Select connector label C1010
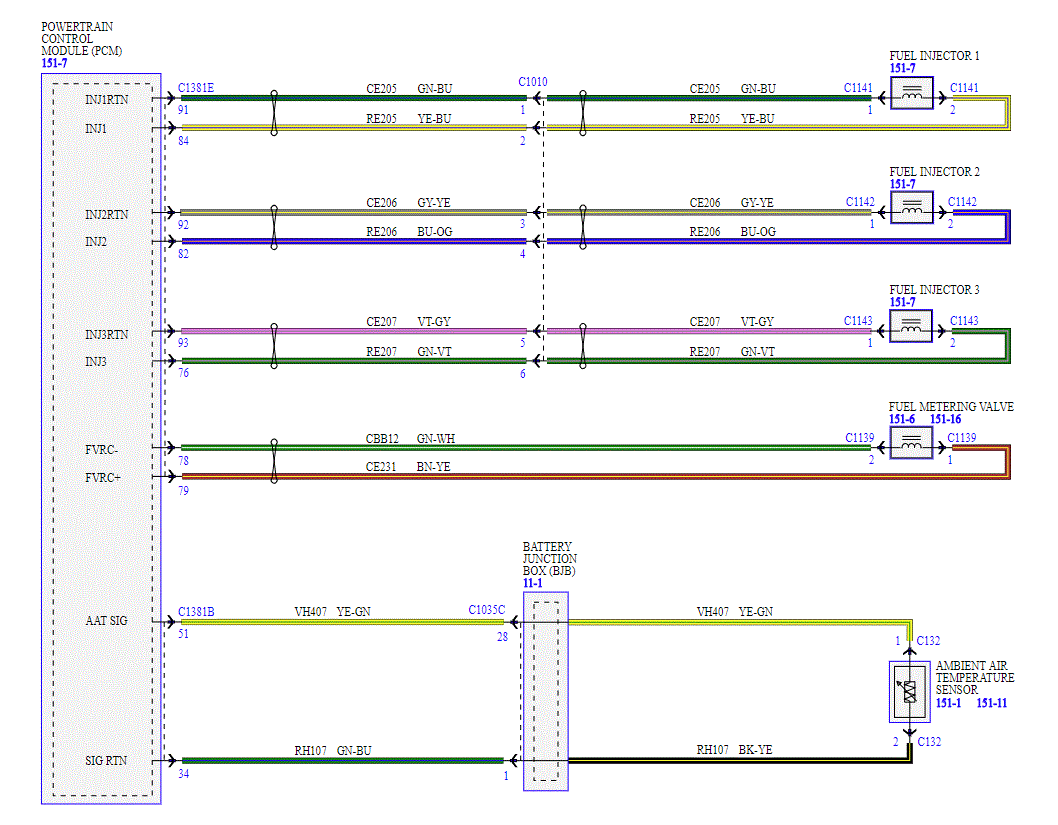This screenshot has height=825, width=1058. (x=532, y=82)
